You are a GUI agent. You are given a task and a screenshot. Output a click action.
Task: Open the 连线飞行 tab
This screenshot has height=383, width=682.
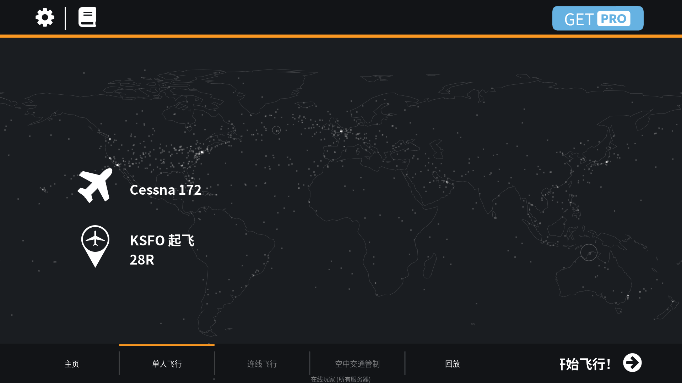(x=262, y=364)
